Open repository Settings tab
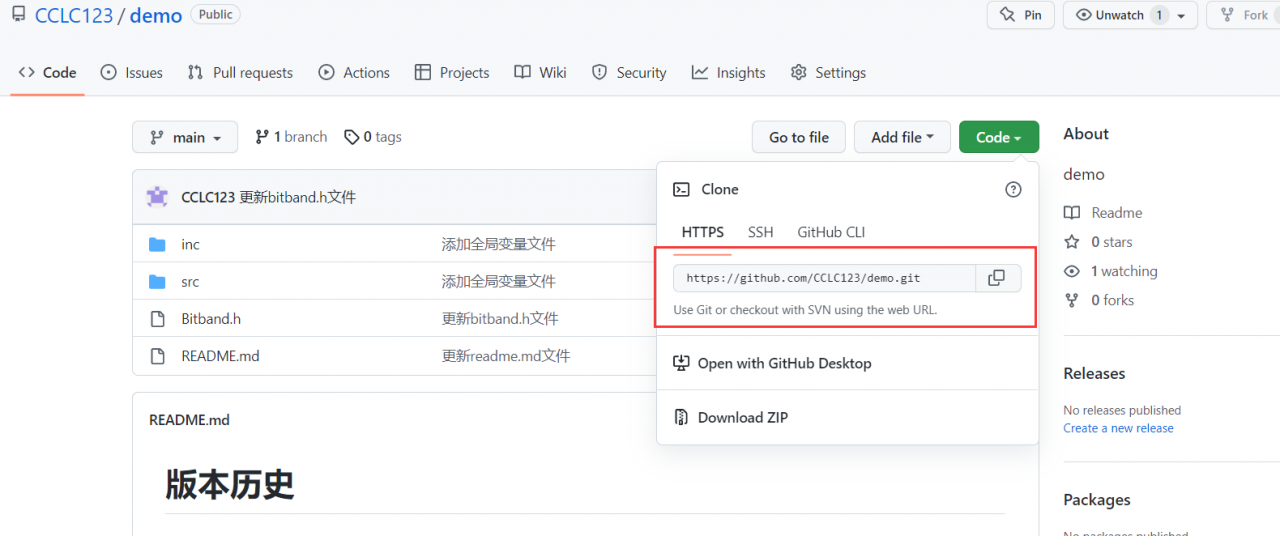Image resolution: width=1280 pixels, height=536 pixels. (x=828, y=72)
